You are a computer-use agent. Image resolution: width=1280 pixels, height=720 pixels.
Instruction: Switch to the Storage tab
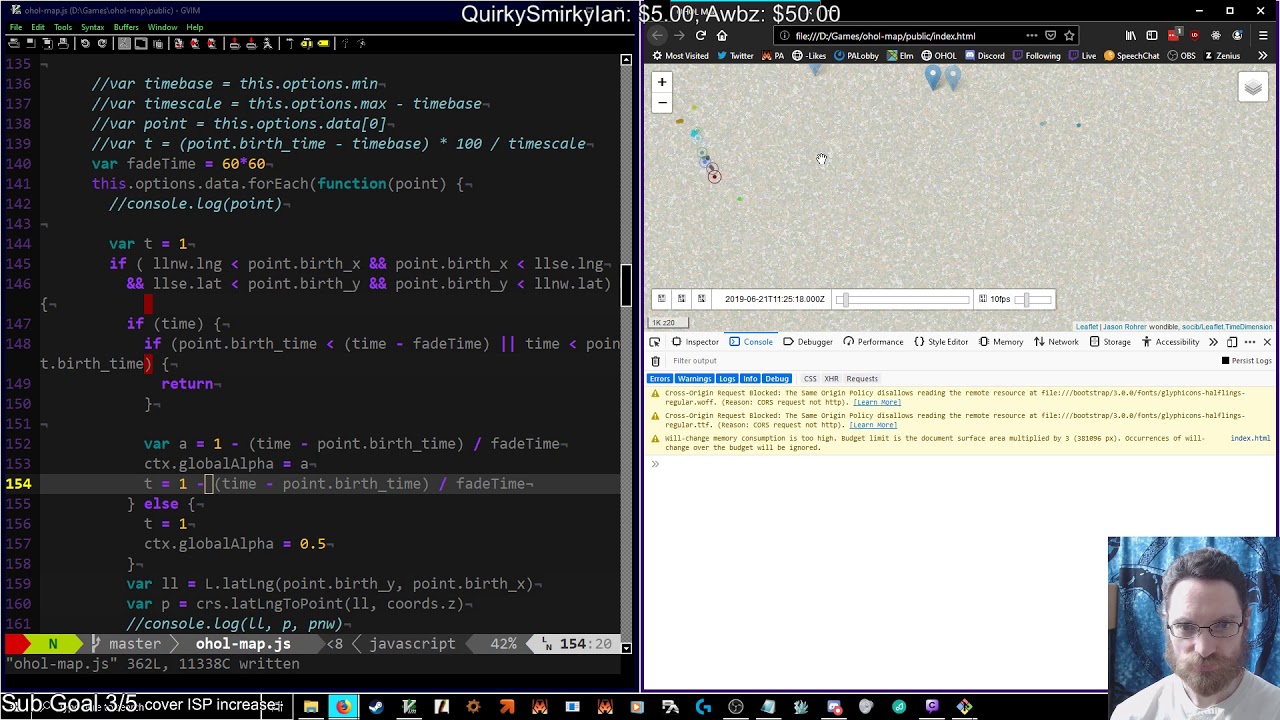pos(1109,342)
